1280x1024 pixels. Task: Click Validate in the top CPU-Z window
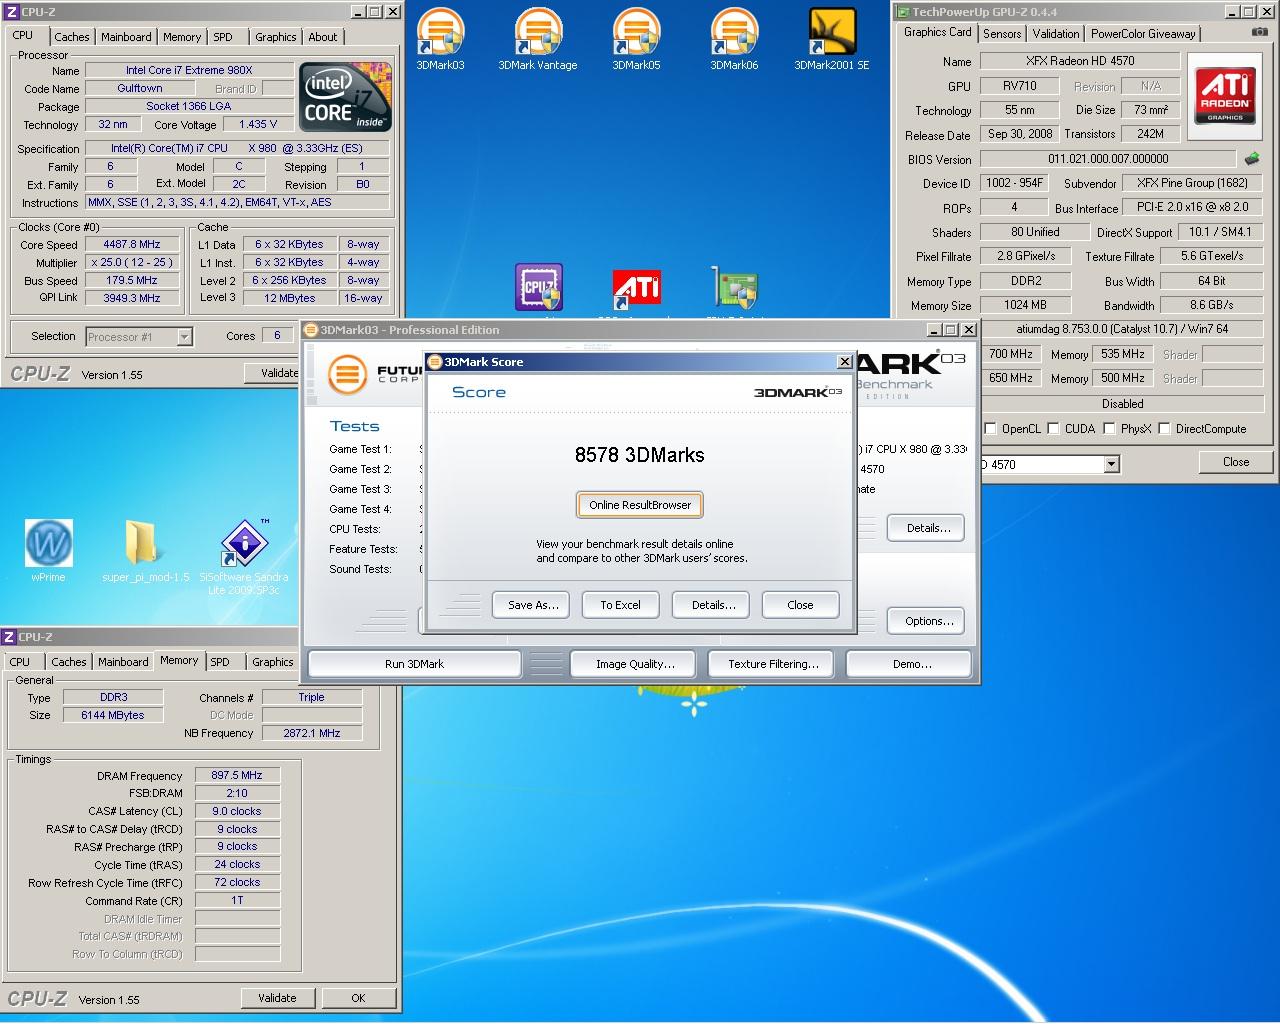[273, 373]
